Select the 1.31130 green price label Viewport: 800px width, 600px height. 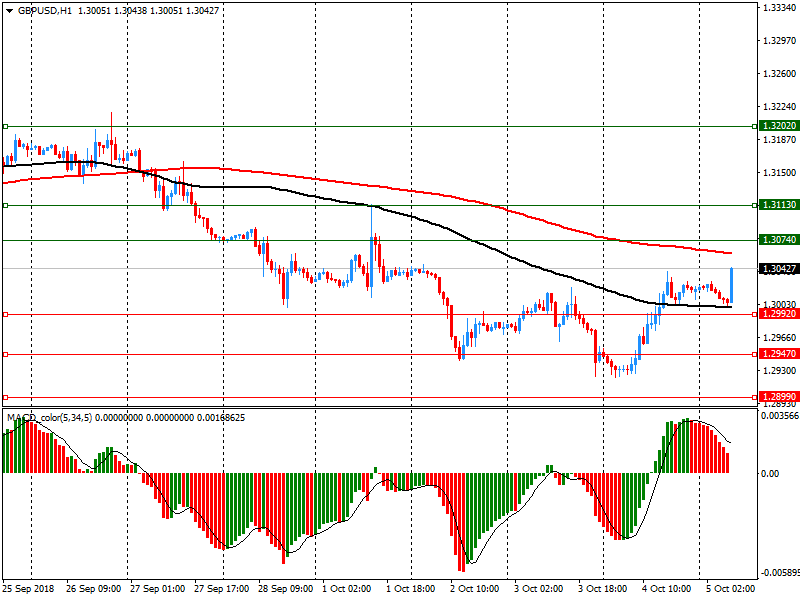[x=779, y=204]
